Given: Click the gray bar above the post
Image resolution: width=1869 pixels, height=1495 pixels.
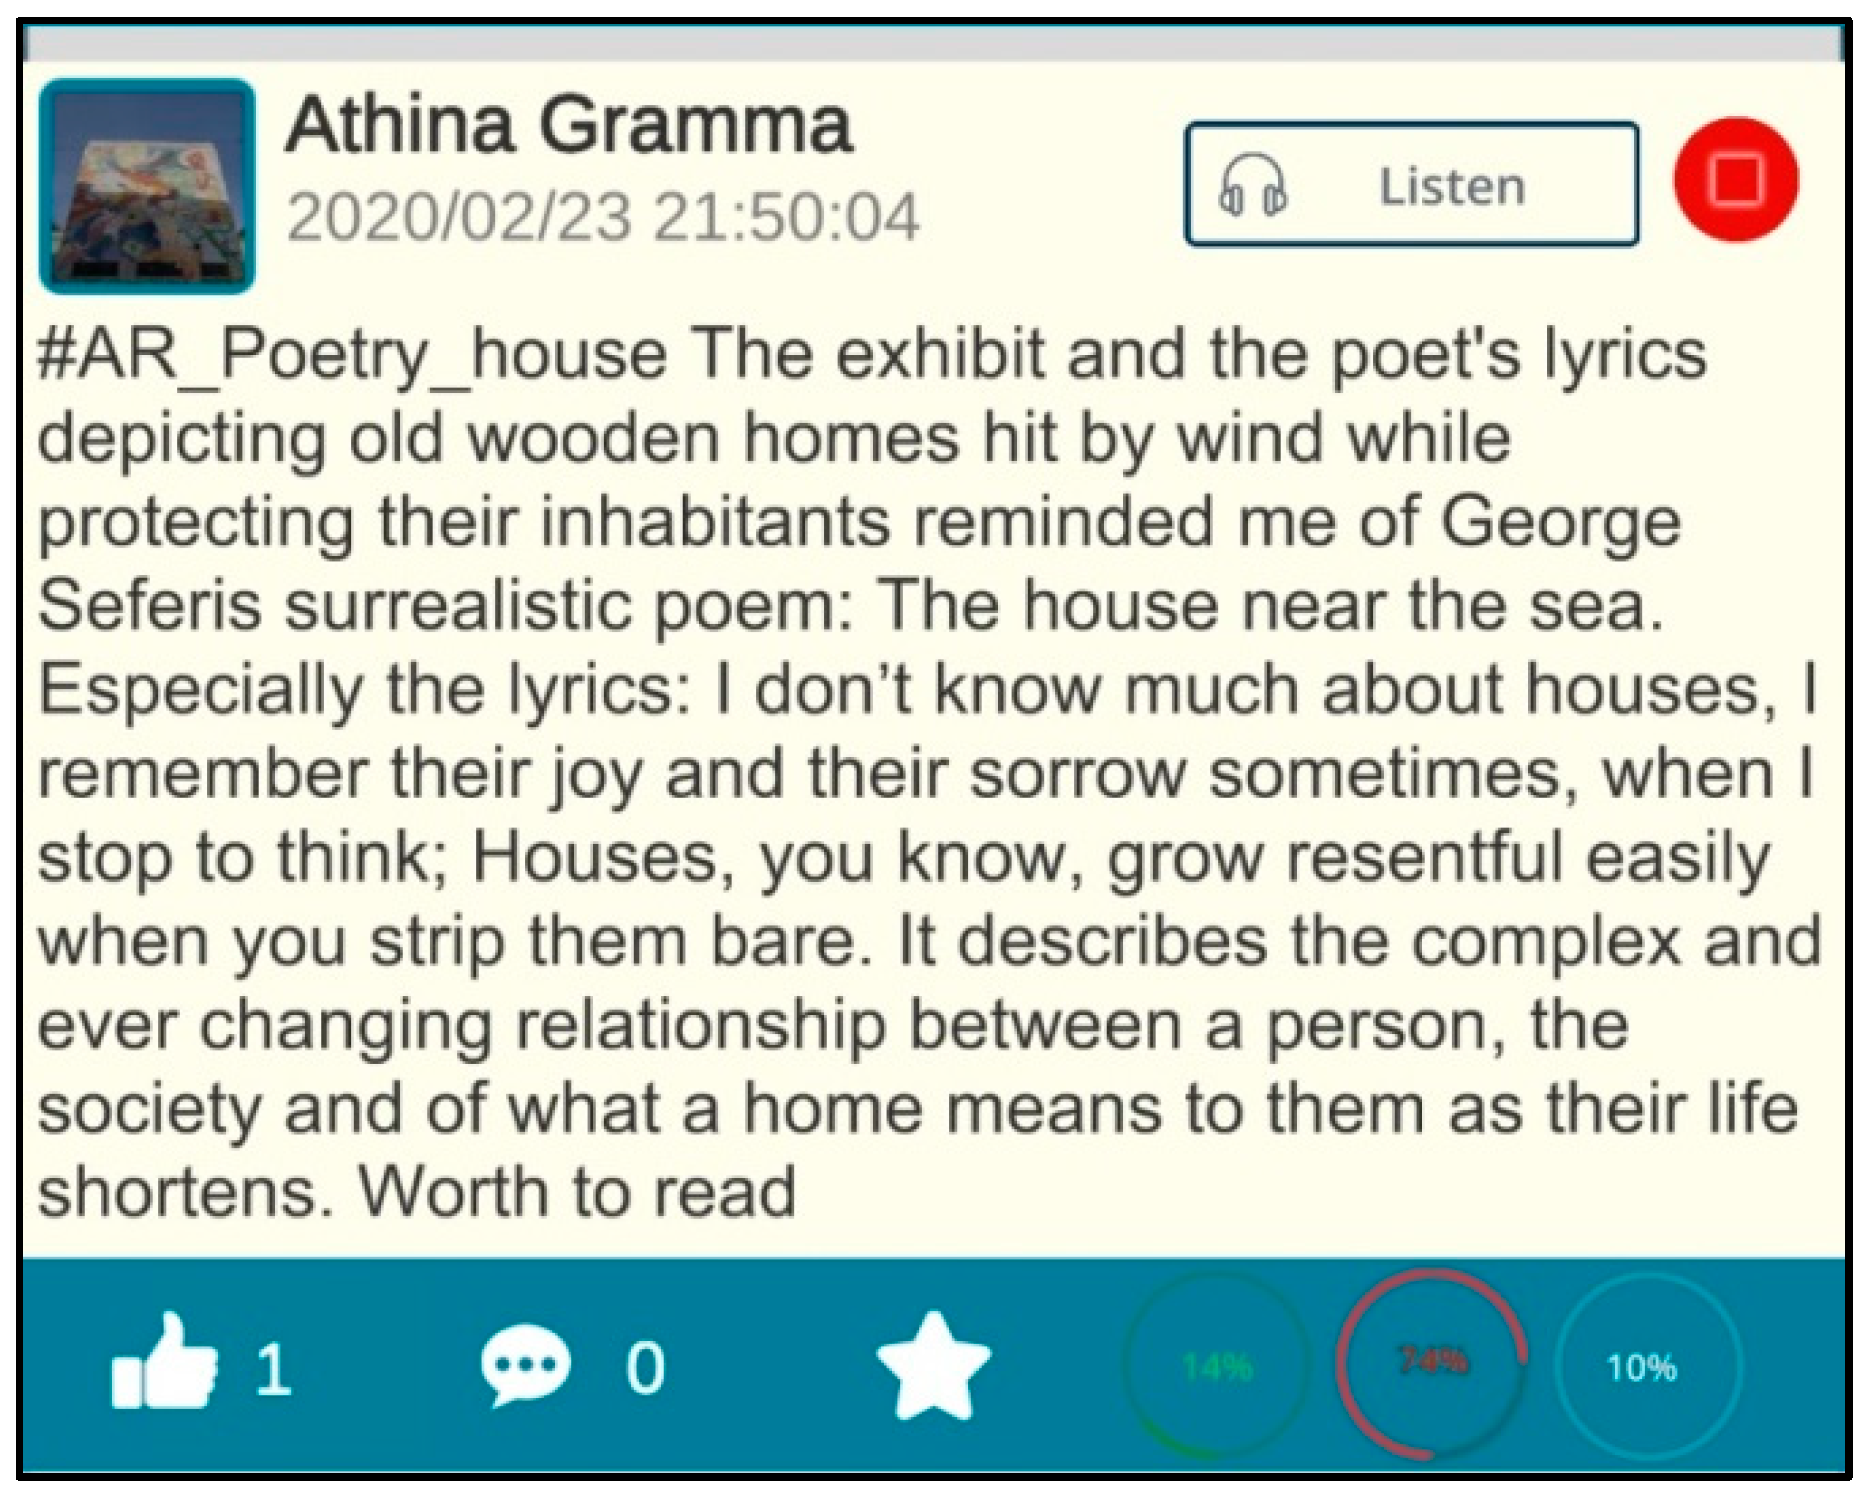Looking at the screenshot, I should click(933, 44).
